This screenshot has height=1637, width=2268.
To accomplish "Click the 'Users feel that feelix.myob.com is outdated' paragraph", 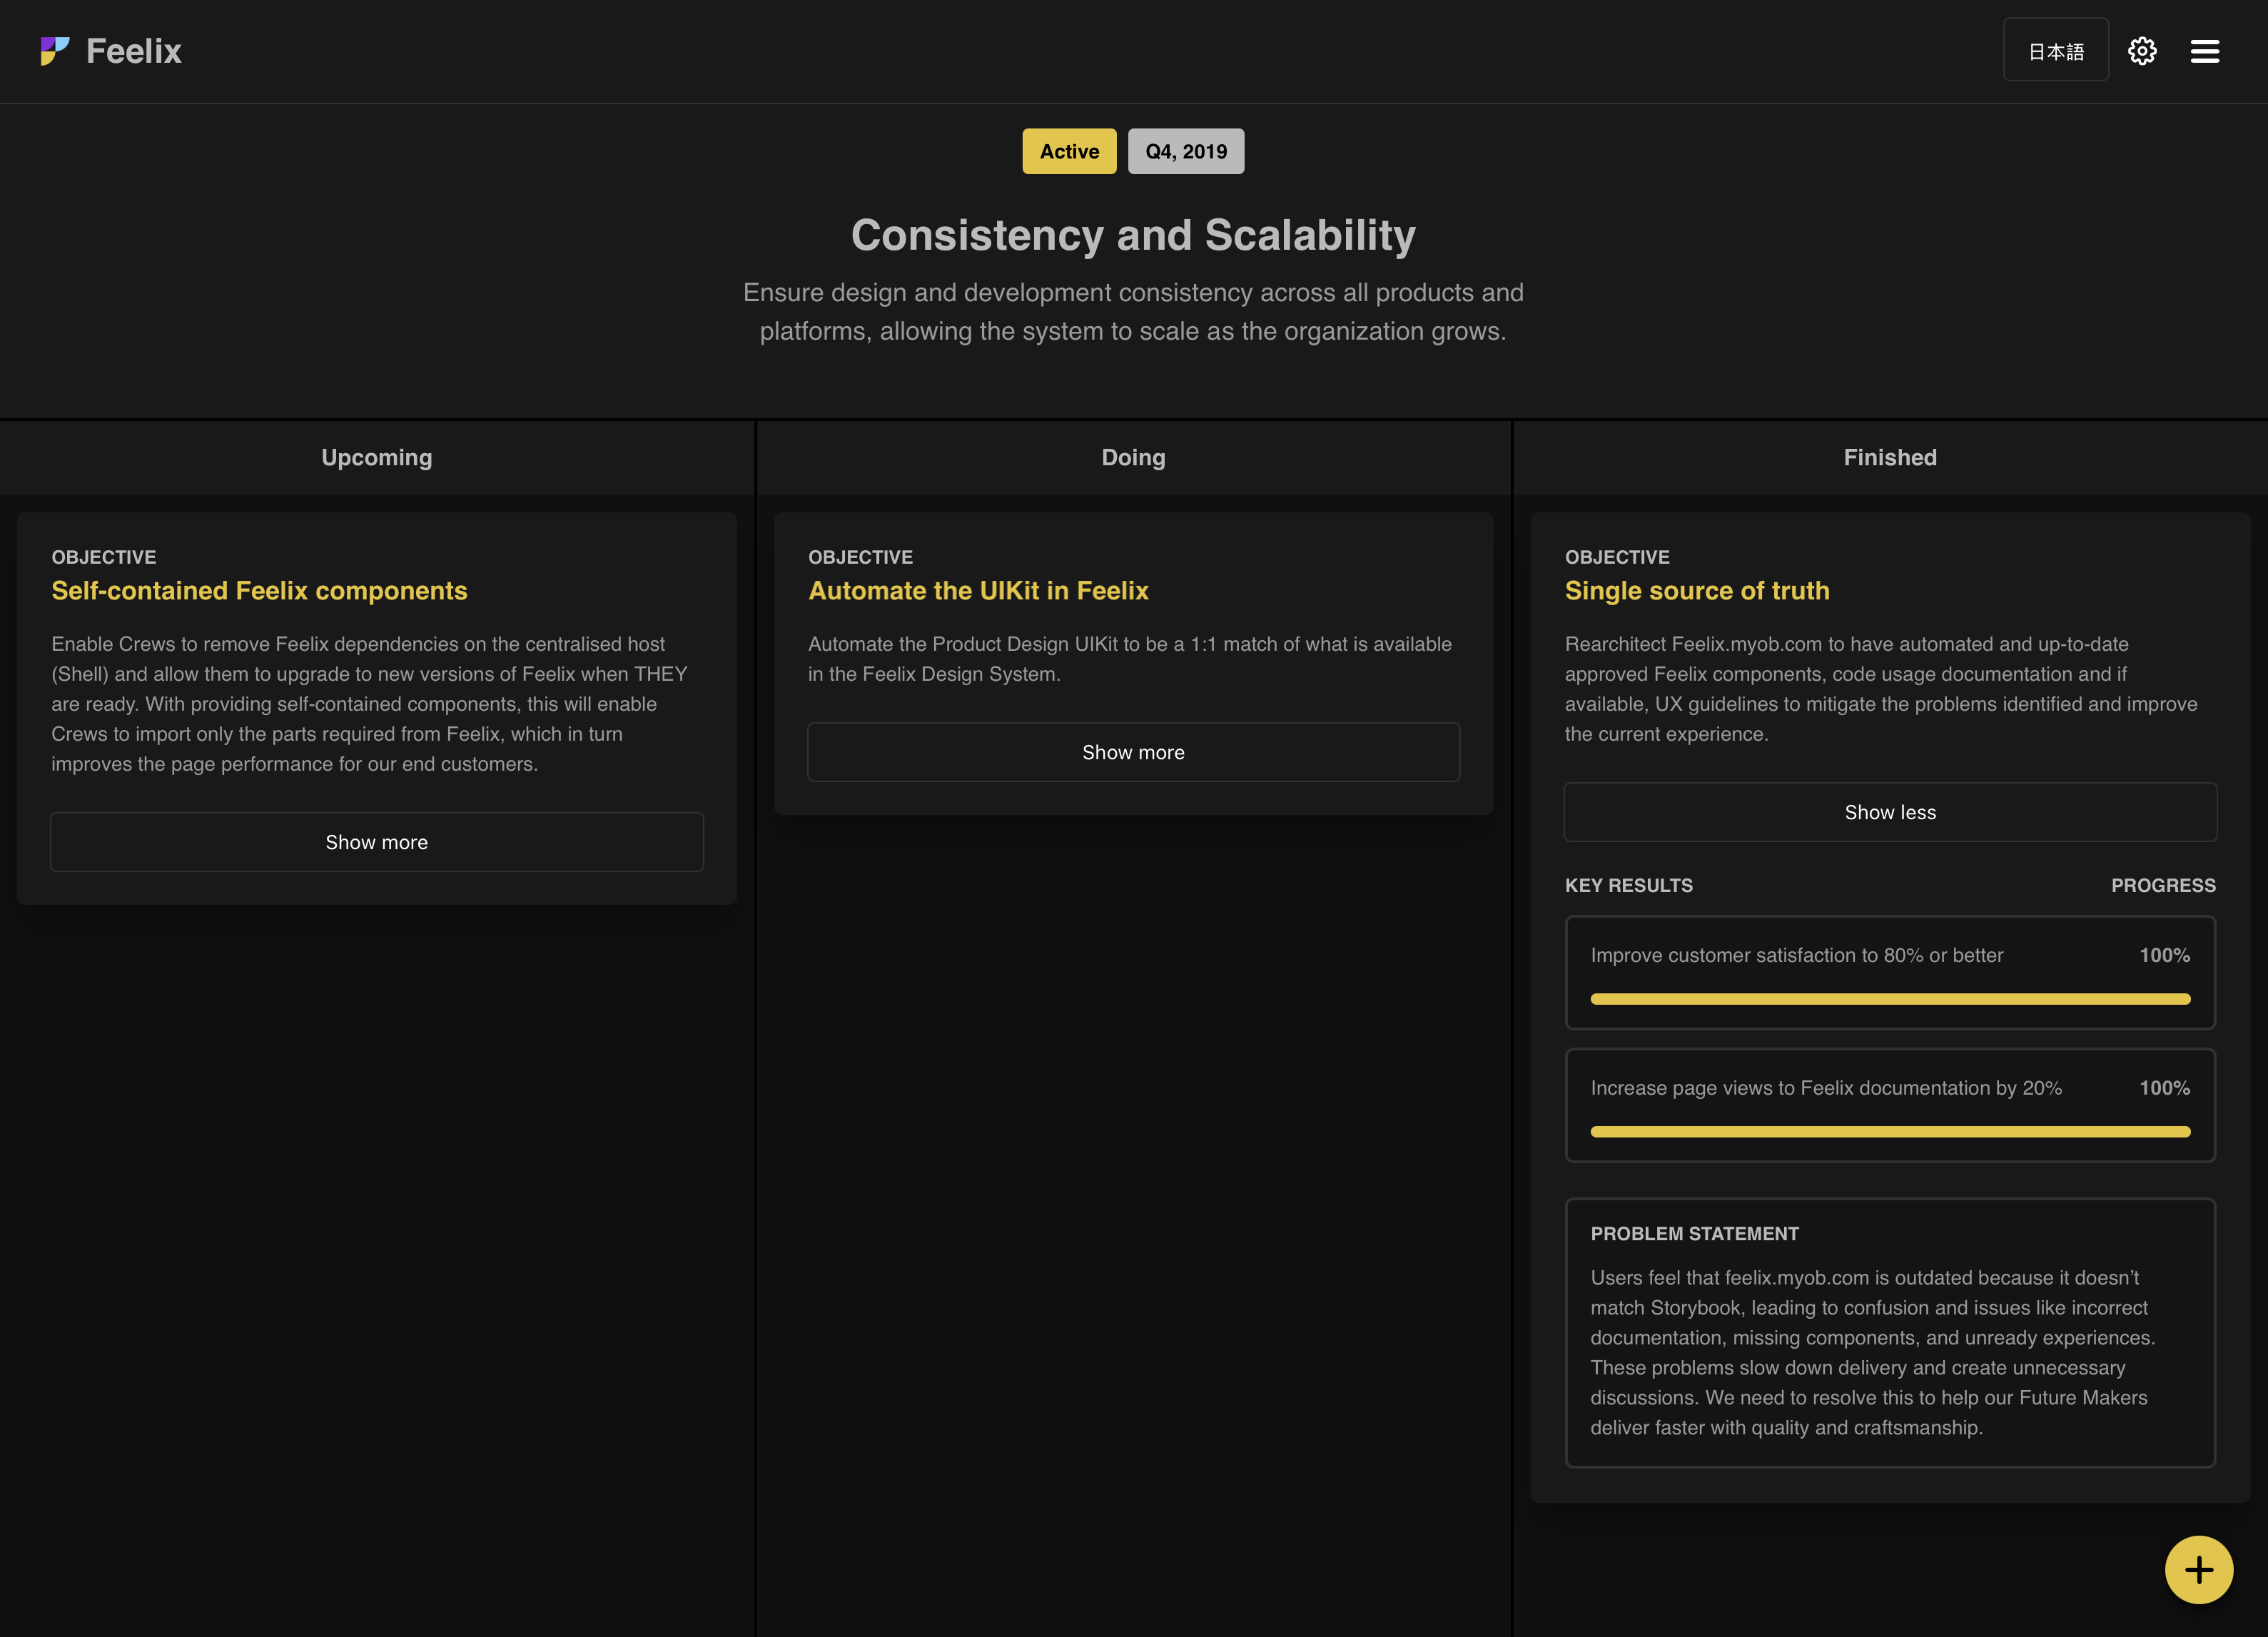I will (1873, 1353).
